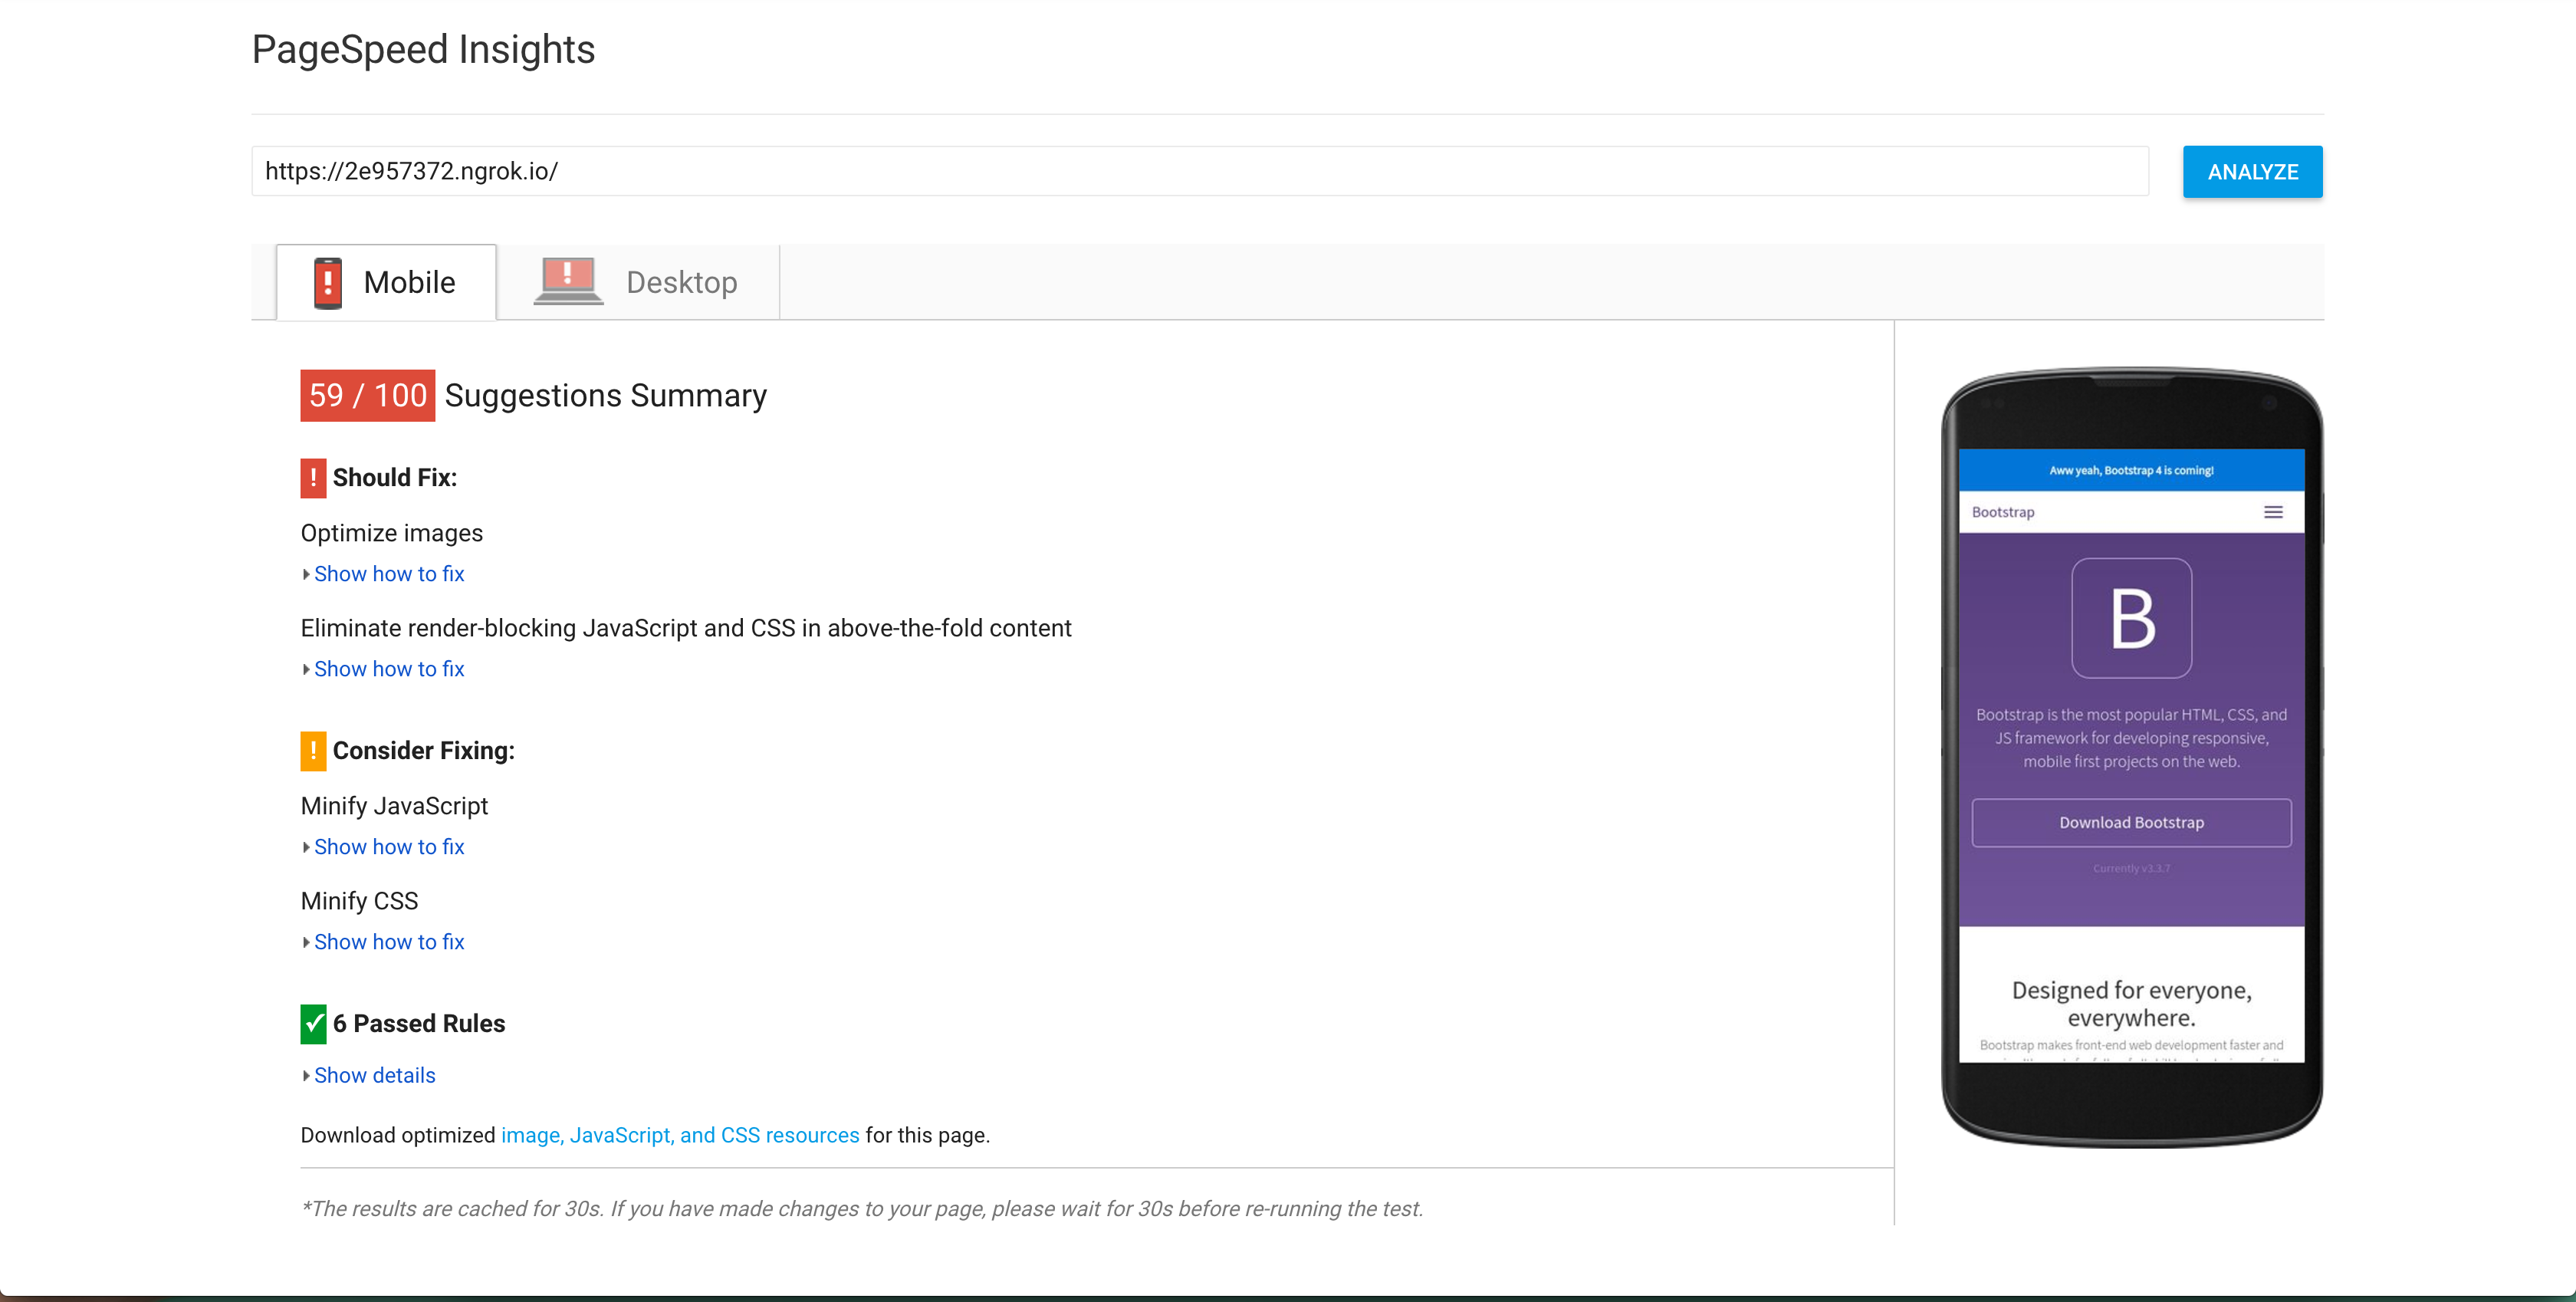Expand Show how to fix for Optimize images

point(388,574)
